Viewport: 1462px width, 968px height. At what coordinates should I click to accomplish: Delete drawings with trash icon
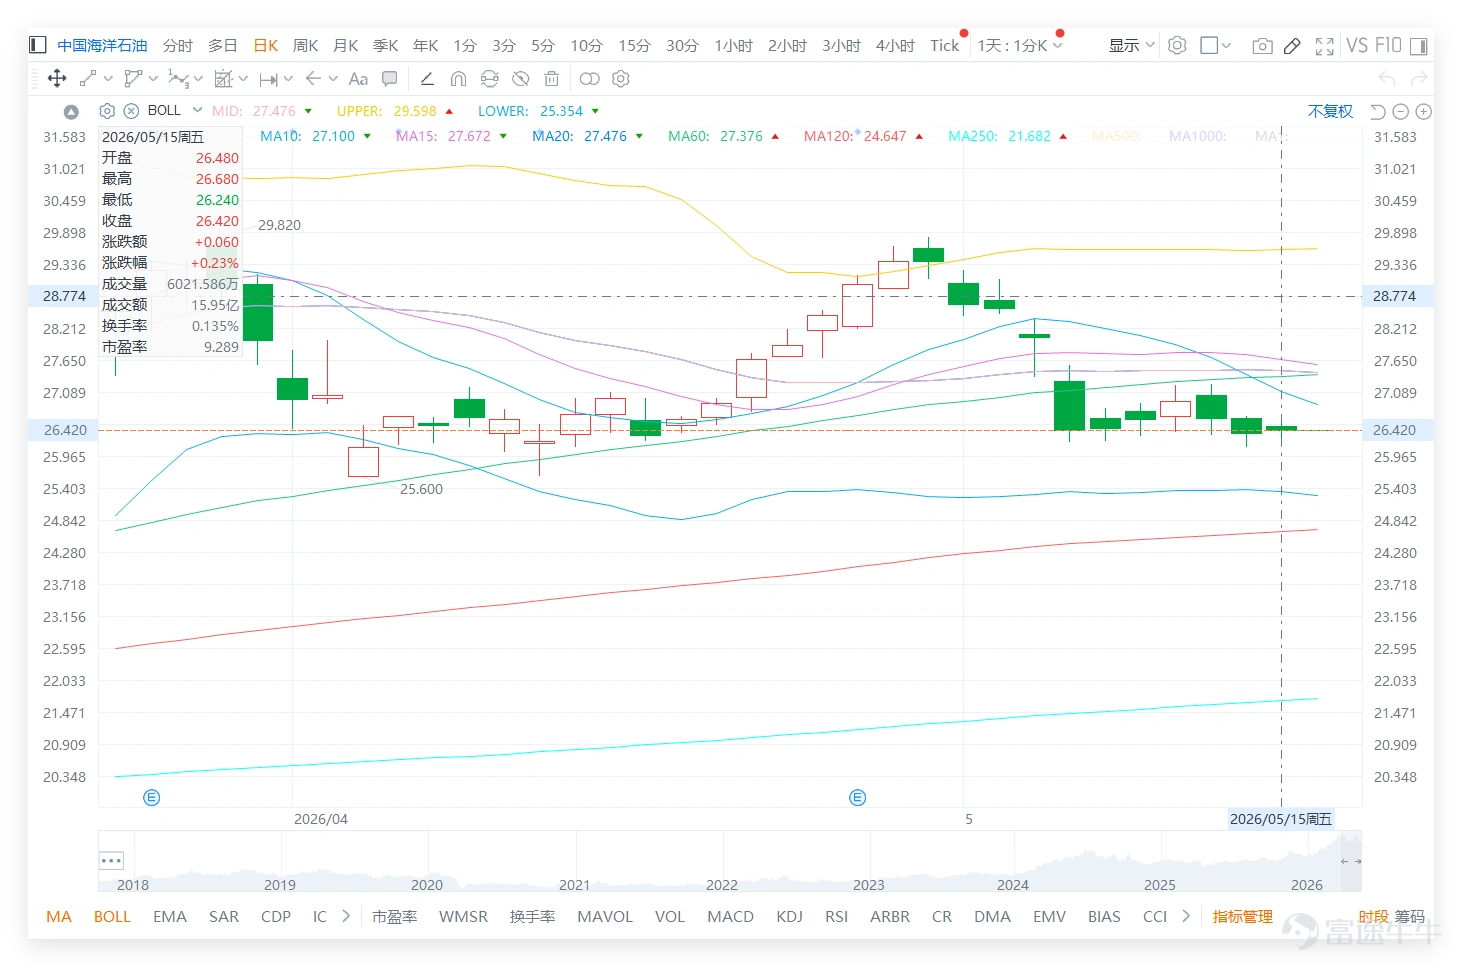(551, 78)
